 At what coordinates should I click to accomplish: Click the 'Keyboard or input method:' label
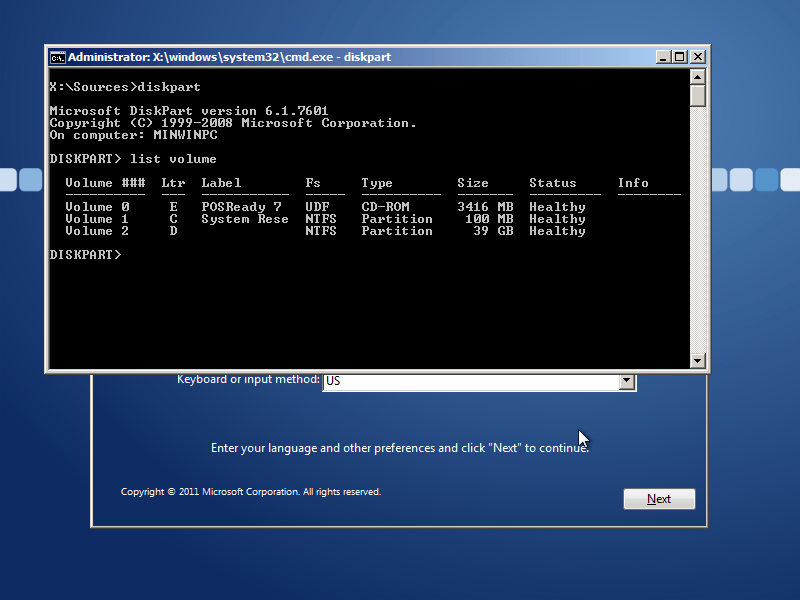tap(248, 380)
